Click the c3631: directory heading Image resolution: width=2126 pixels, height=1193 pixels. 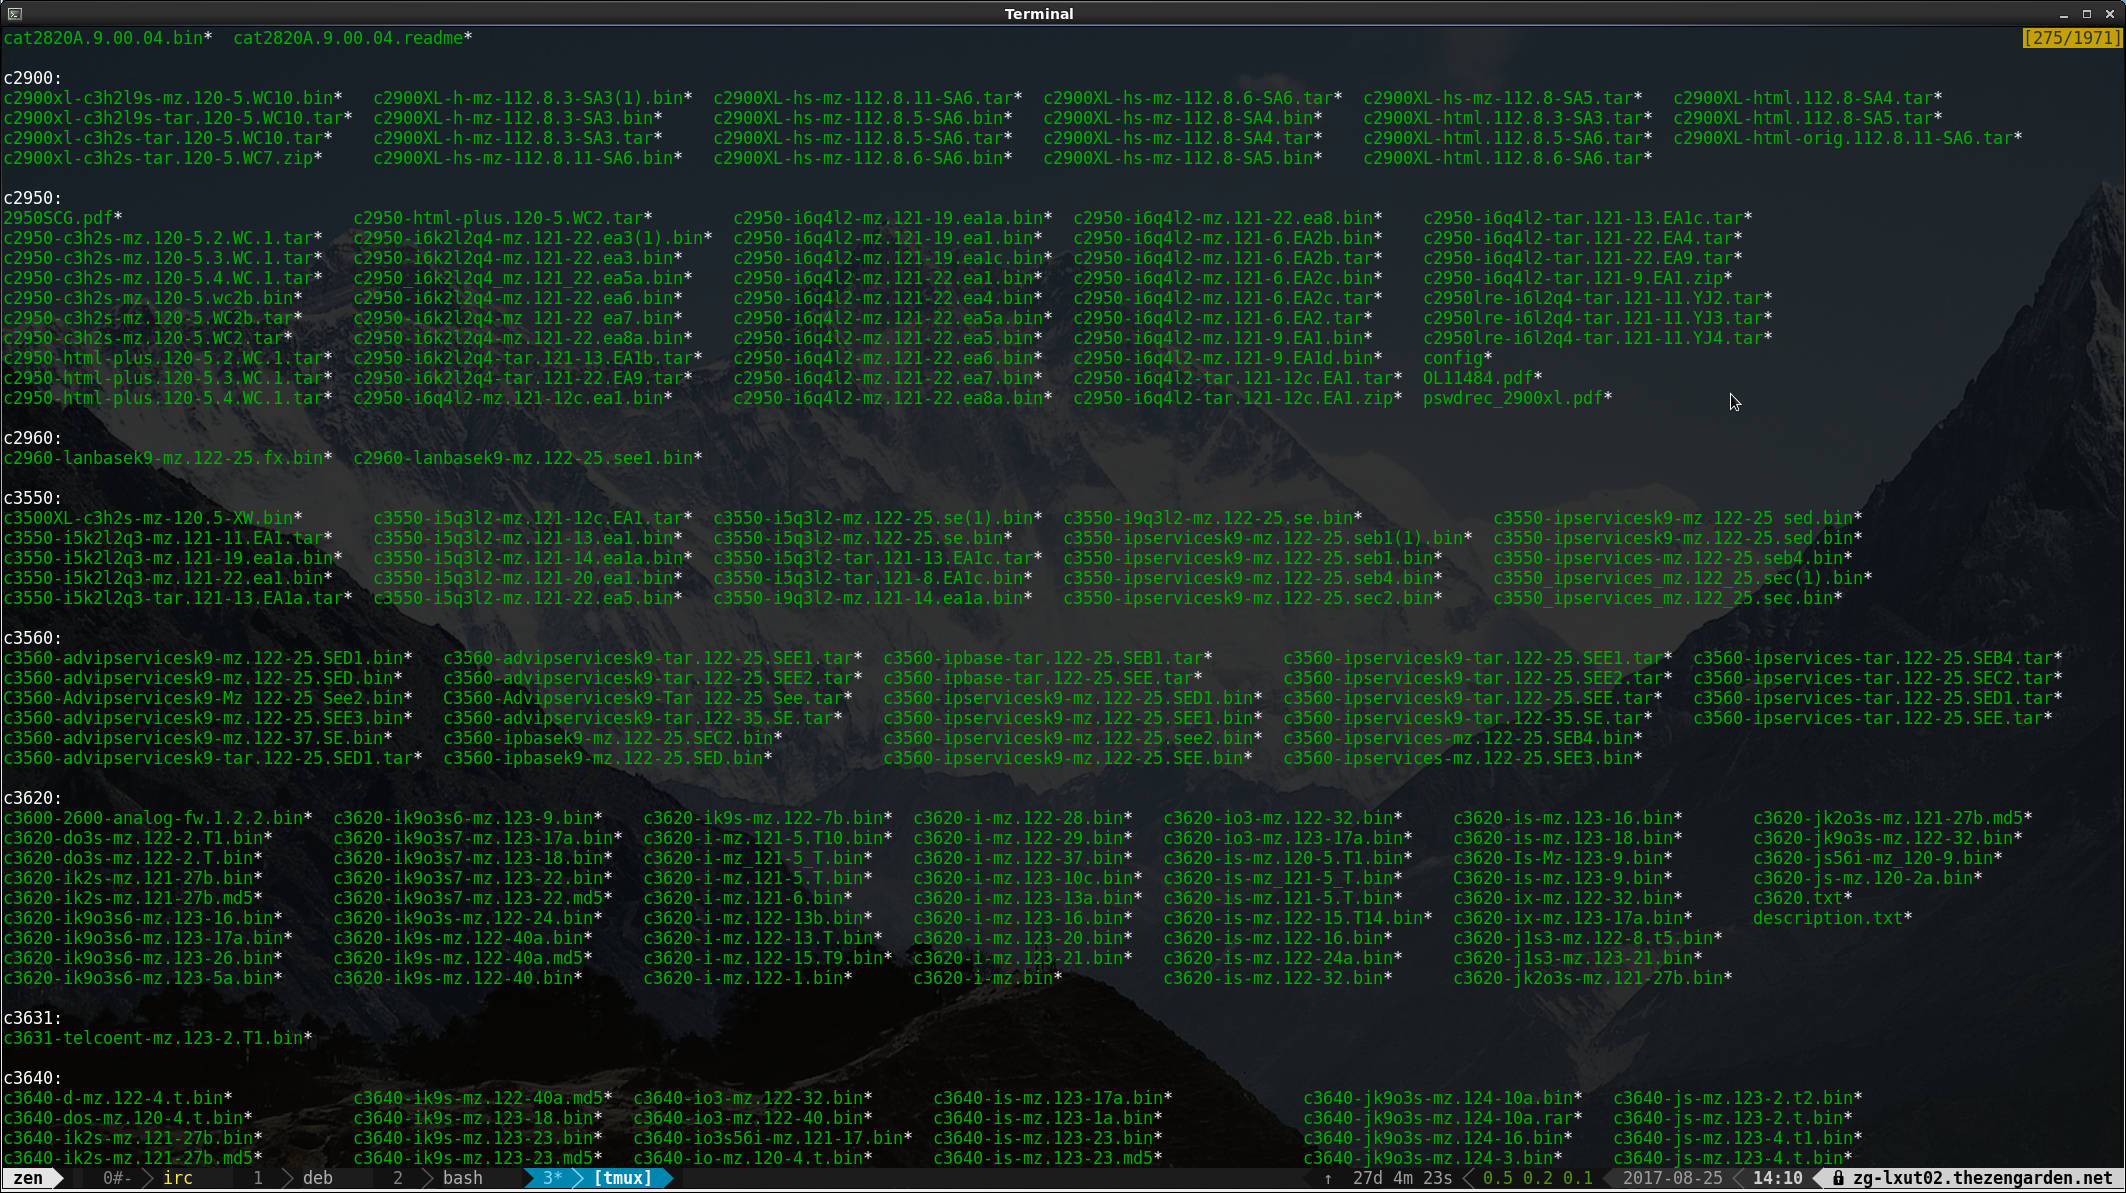pyautogui.click(x=33, y=1018)
